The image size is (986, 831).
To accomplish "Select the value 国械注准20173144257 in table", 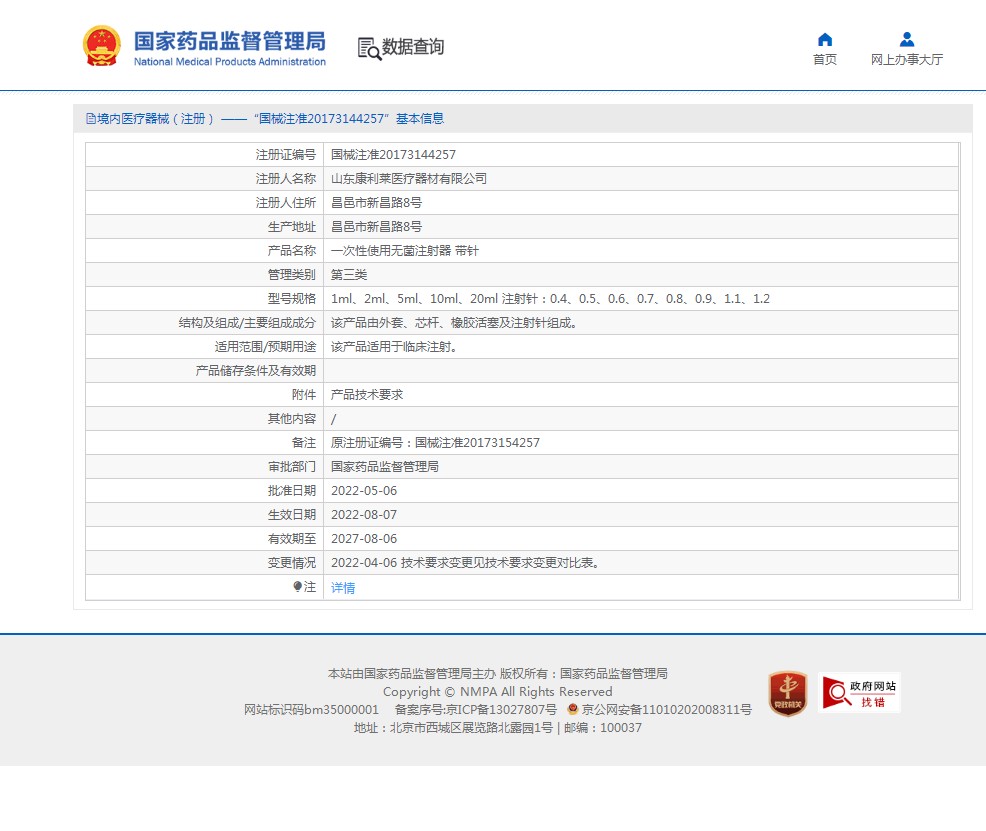I will click(394, 155).
